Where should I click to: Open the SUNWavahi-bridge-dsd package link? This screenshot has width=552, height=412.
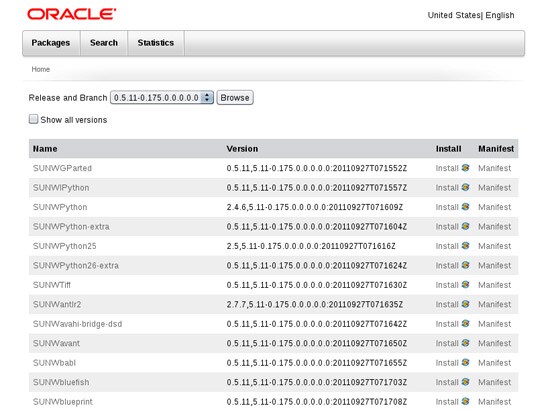coord(77,324)
